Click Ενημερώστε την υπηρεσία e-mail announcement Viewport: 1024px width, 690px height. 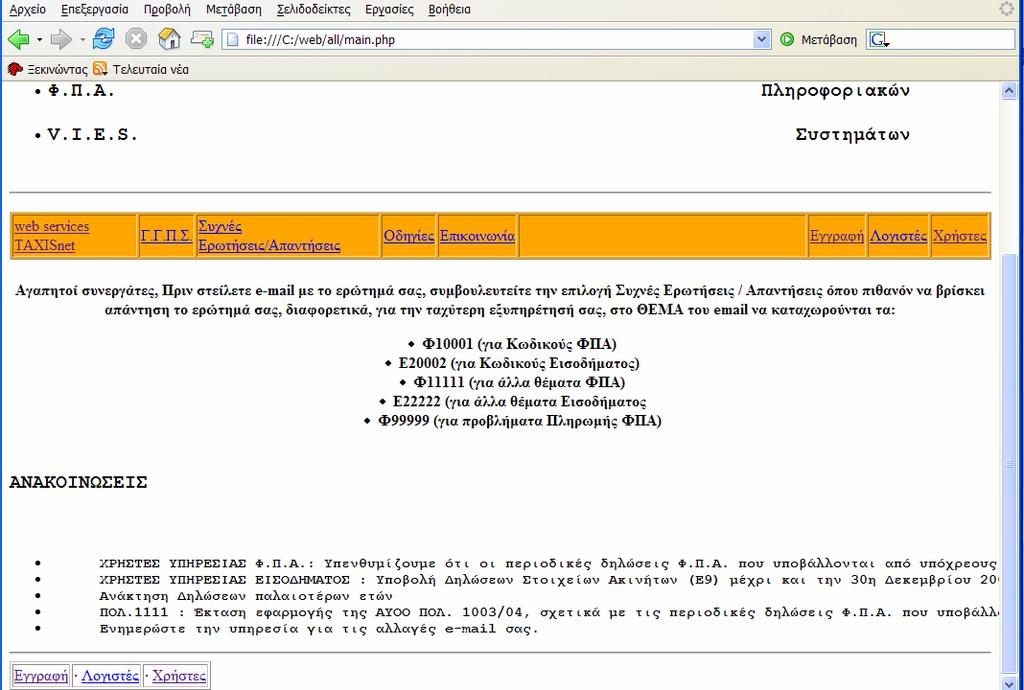tap(319, 629)
